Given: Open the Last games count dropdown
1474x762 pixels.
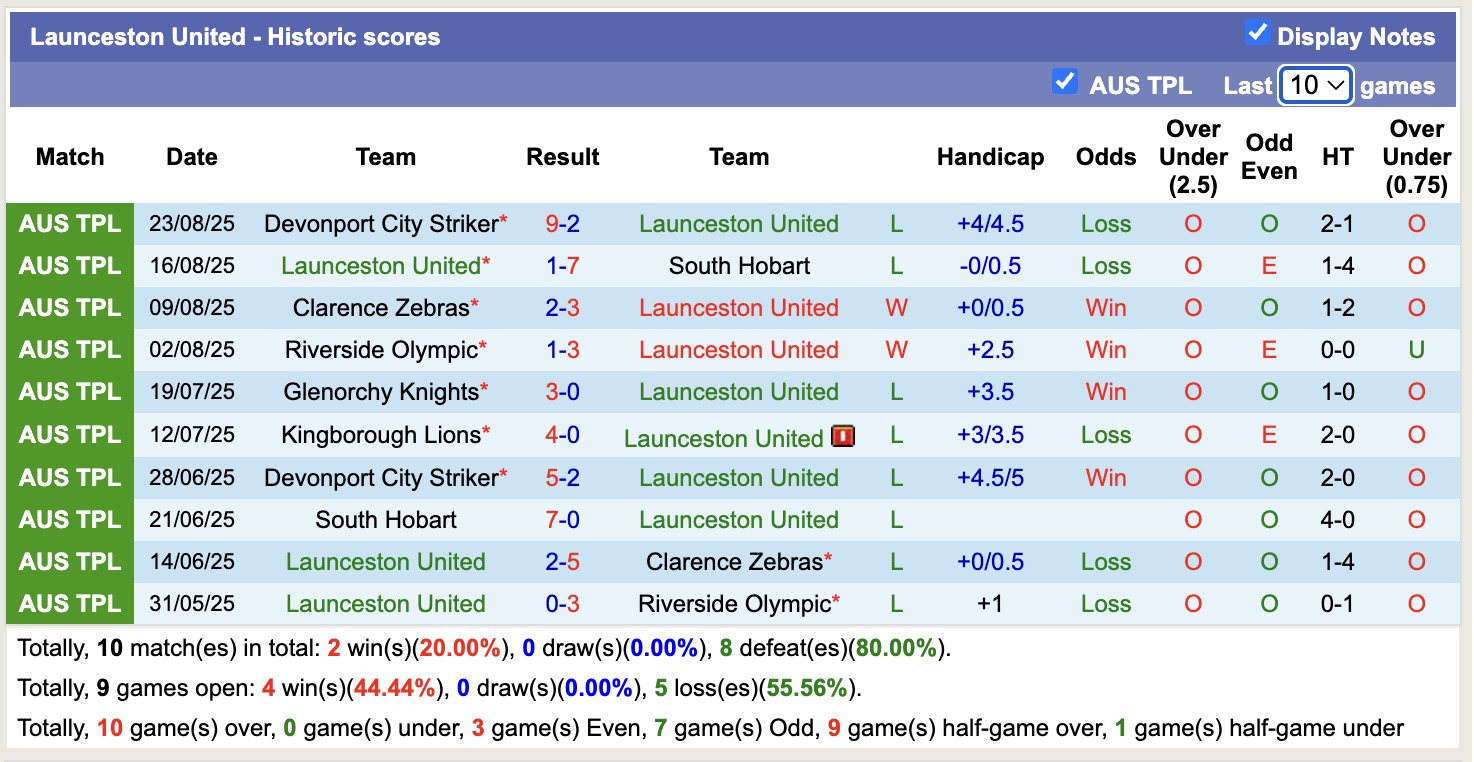Looking at the screenshot, I should pos(1315,86).
